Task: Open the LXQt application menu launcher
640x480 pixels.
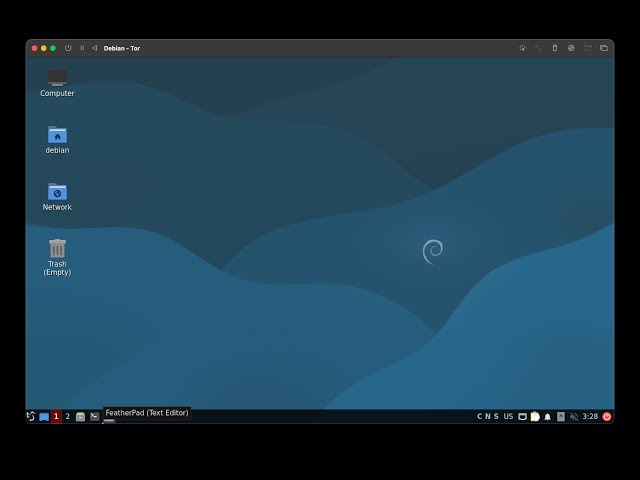Action: point(31,416)
